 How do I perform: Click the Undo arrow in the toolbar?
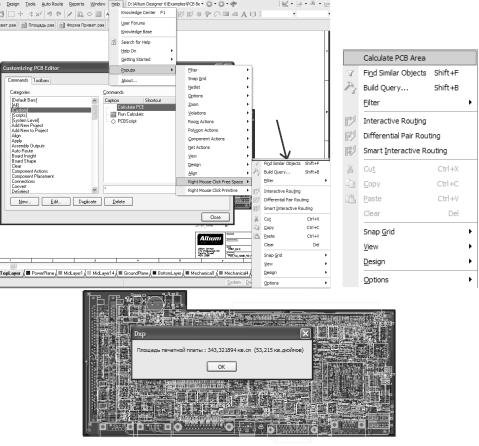pos(49,14)
